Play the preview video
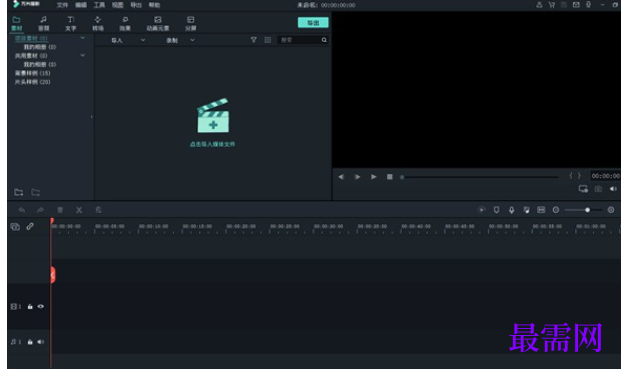Screen dimensions: 621x369 click(x=373, y=177)
